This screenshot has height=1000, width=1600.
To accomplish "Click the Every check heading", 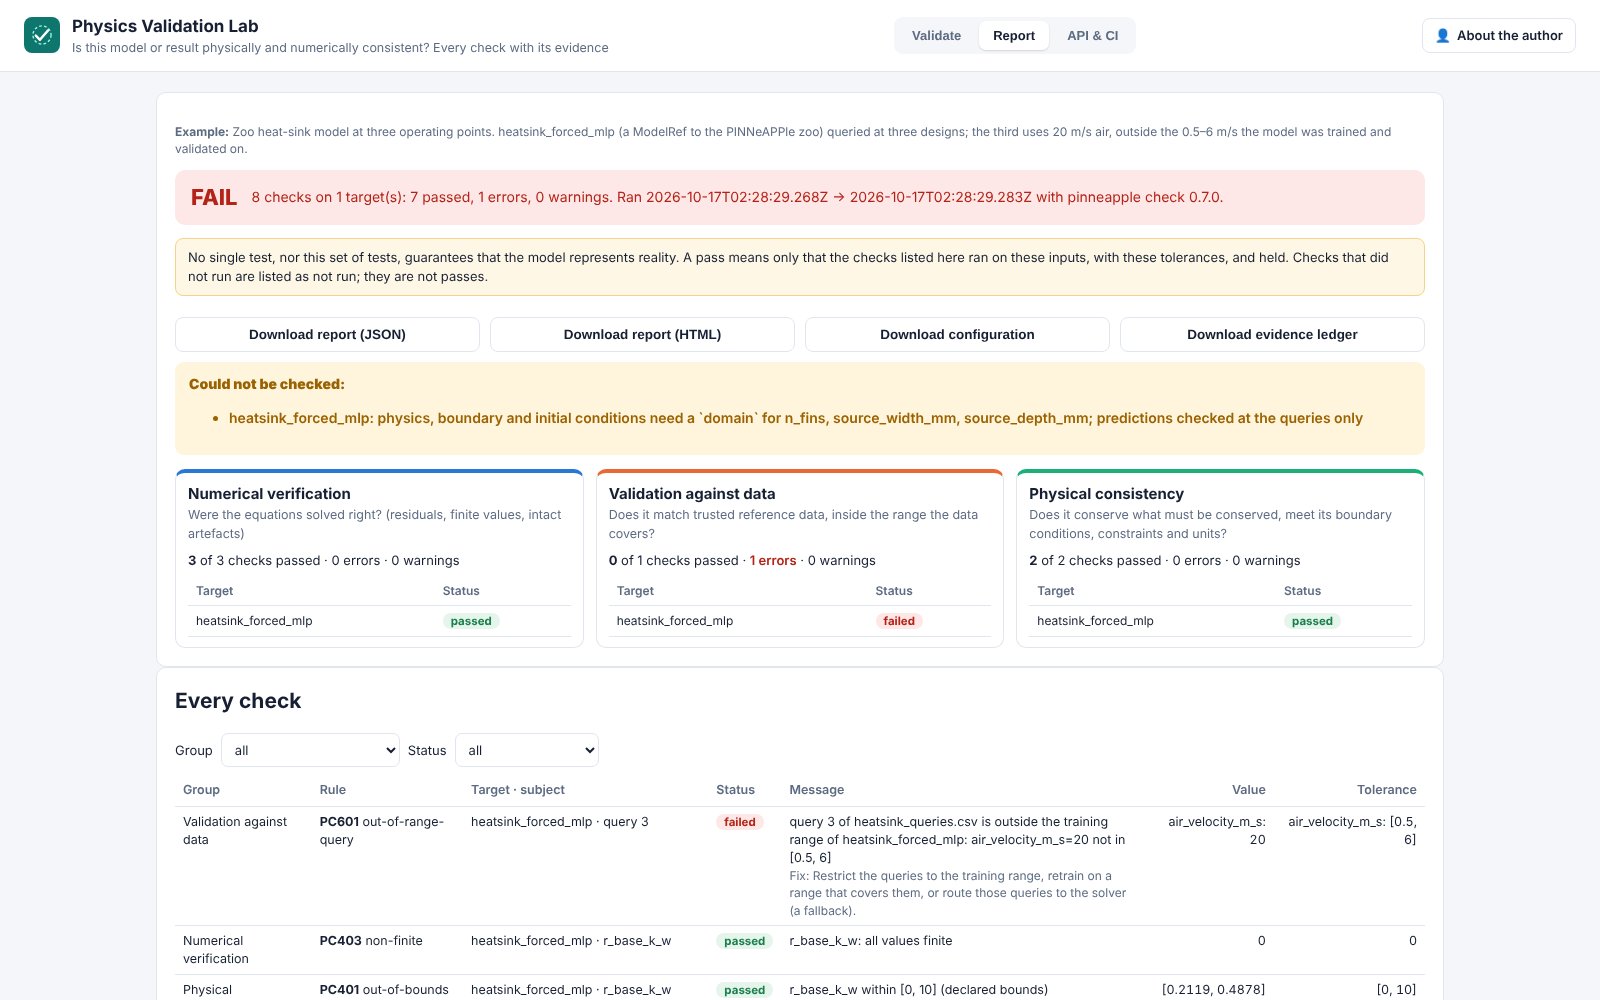I will [x=238, y=701].
